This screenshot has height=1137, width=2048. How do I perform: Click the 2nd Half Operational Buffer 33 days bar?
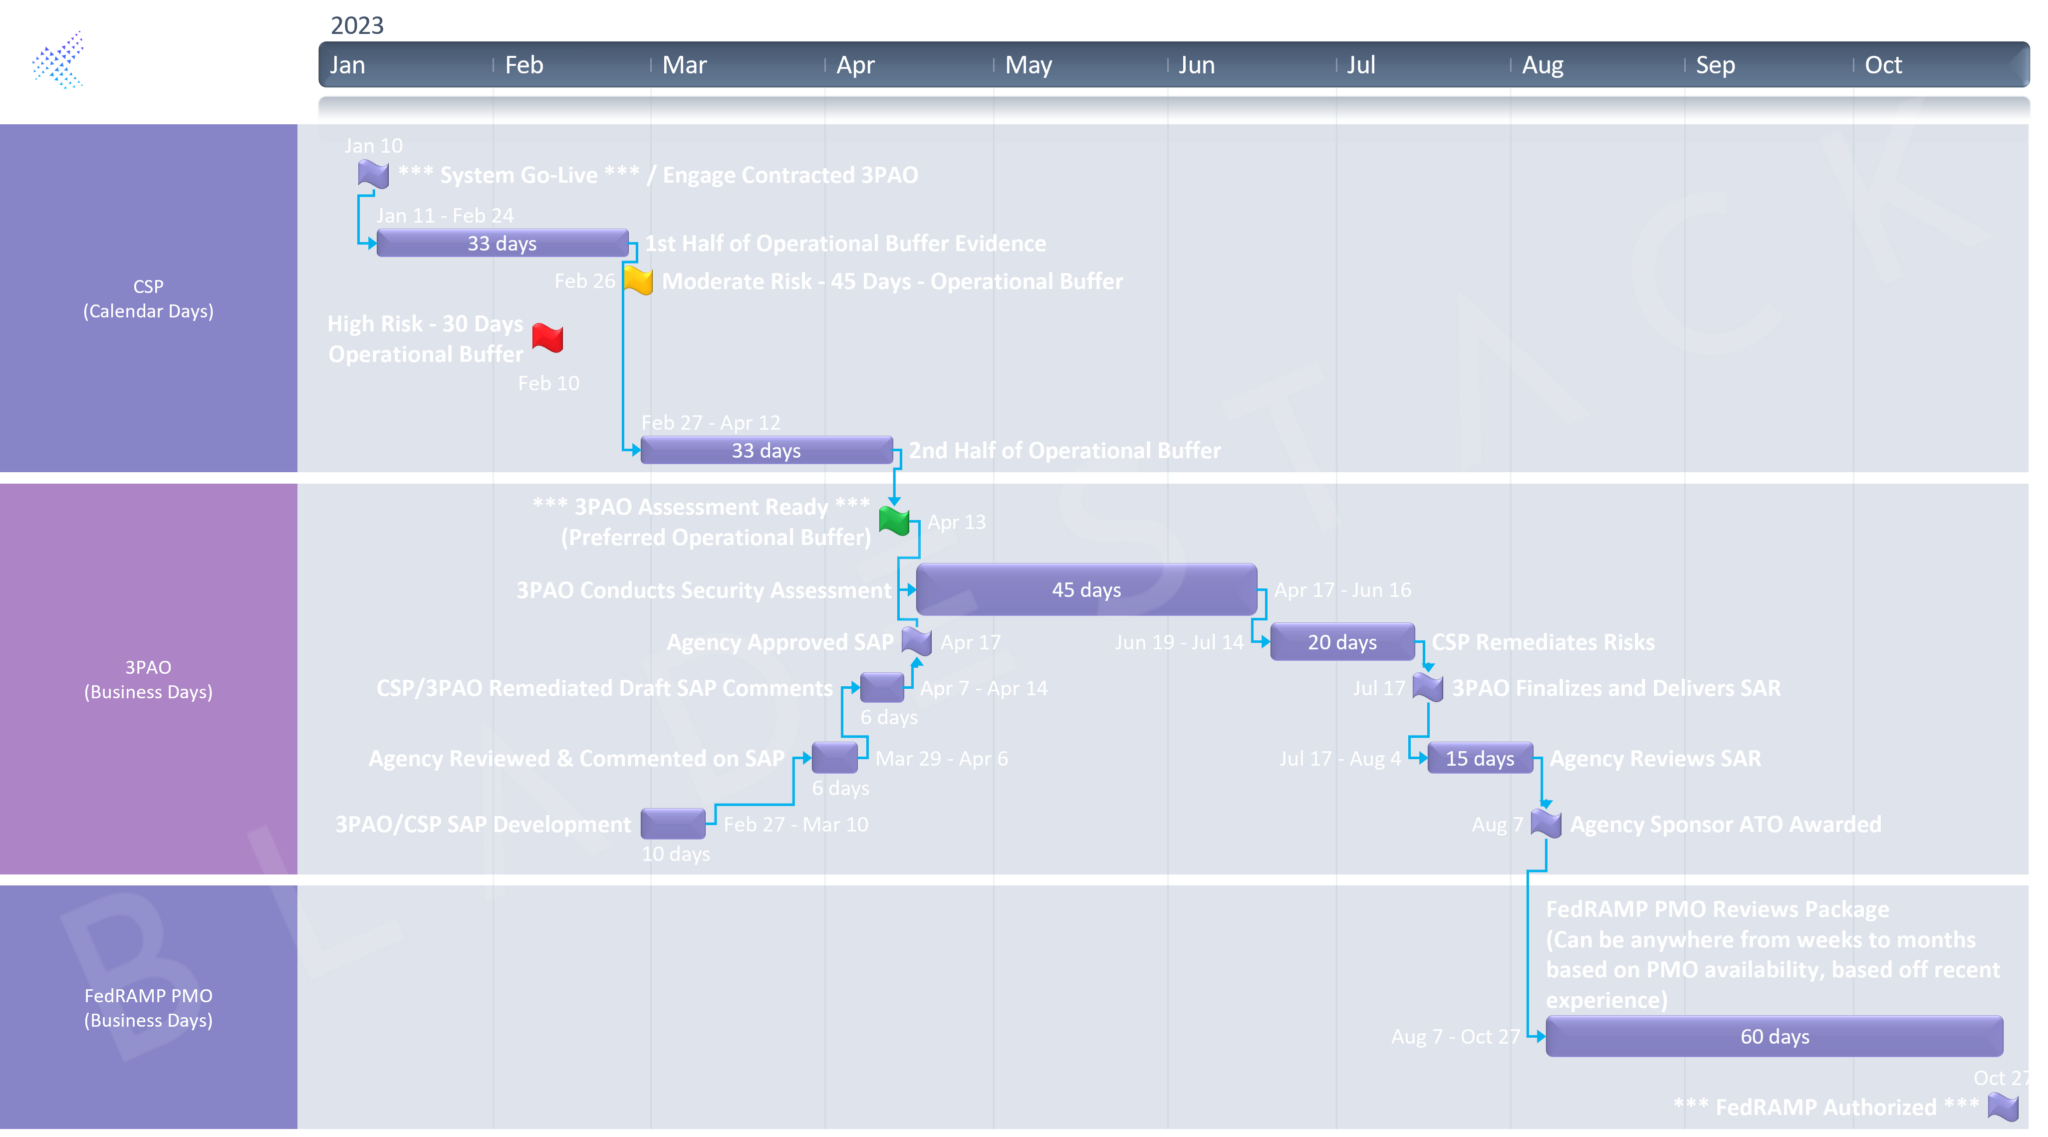coord(766,450)
